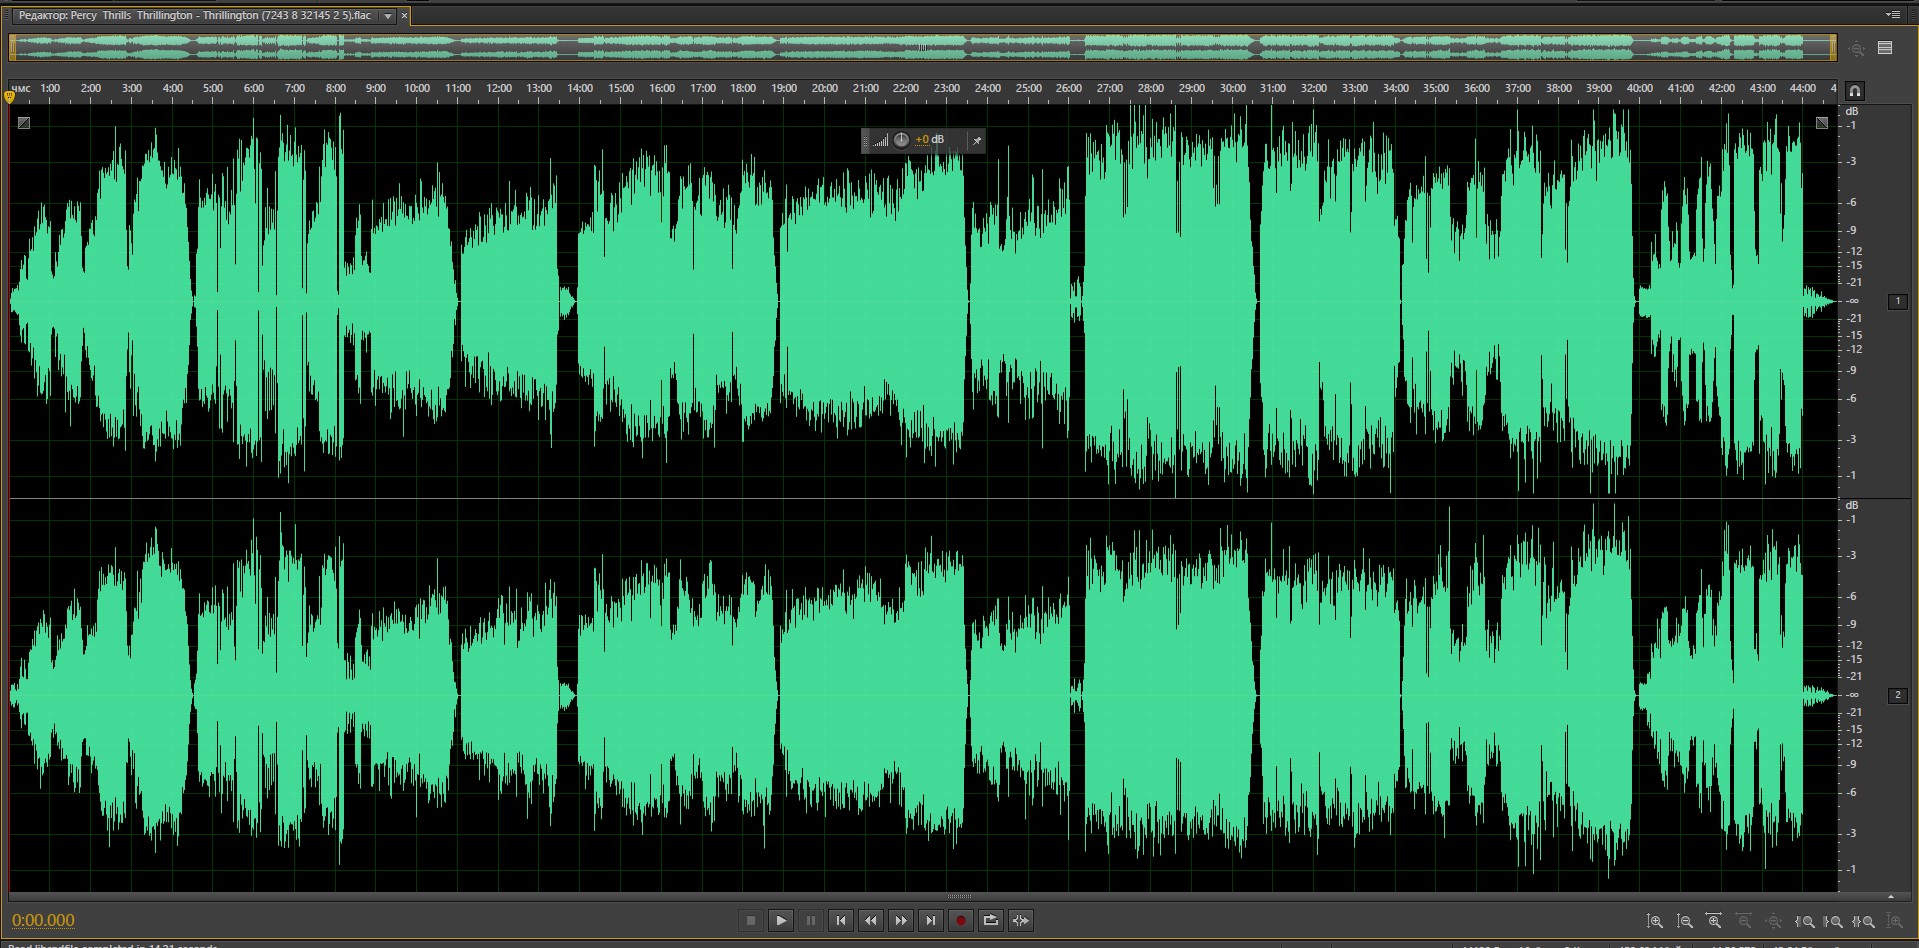Zoom to selection in-point
This screenshot has height=948, width=1919.
(x=1805, y=921)
